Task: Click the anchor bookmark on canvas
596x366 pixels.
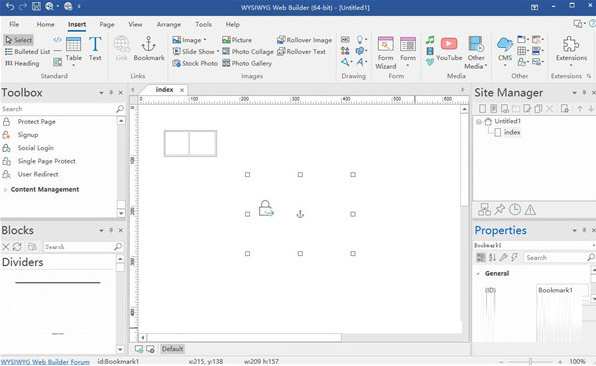Action: tap(300, 214)
